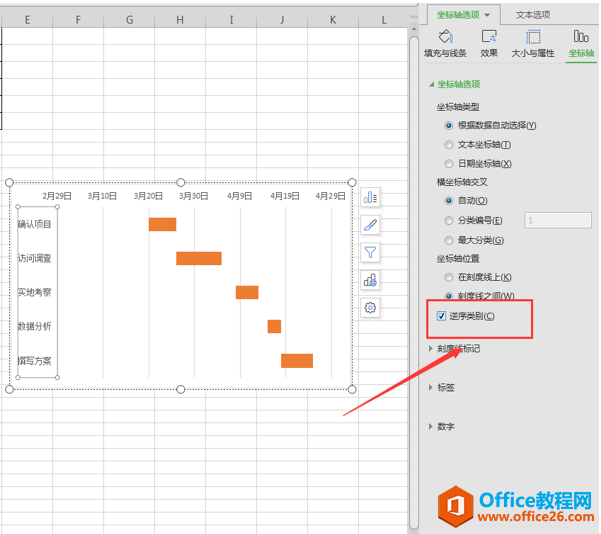Click the 确认项目 axis label
Viewport: 601px width, 534px height.
tap(35, 224)
